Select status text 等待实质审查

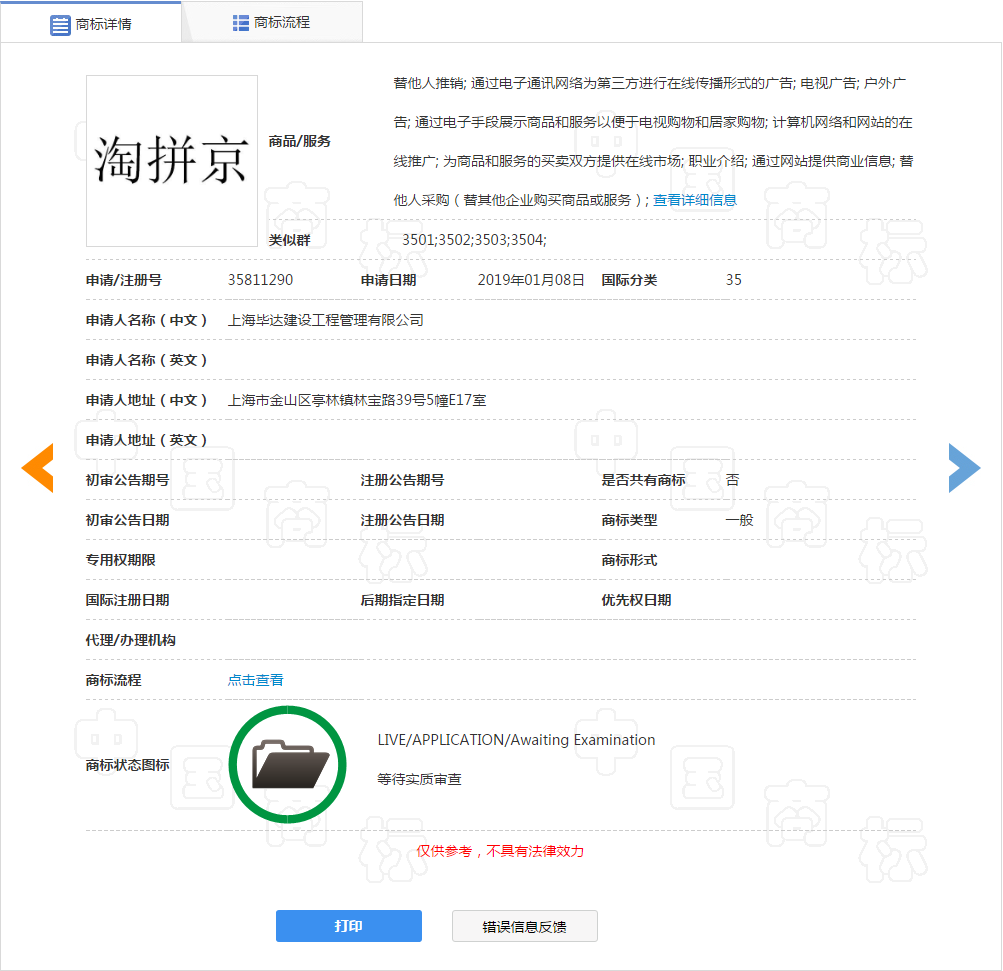pos(419,779)
